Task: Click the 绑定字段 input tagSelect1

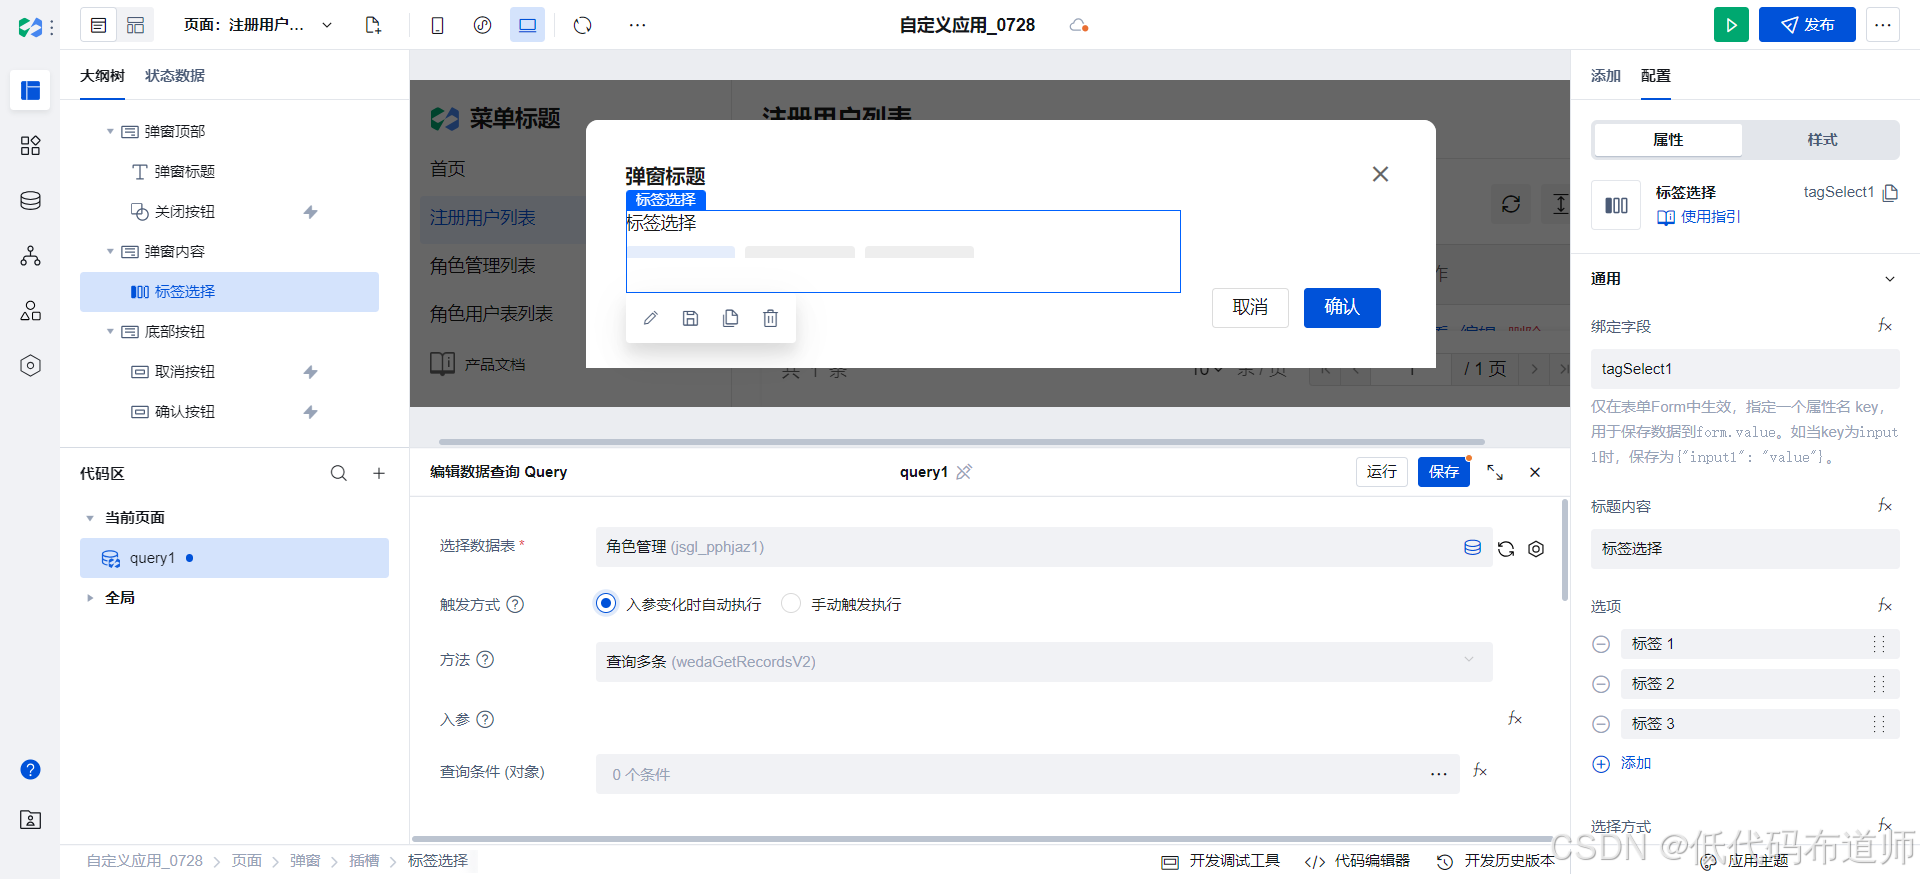Action: [1745, 369]
